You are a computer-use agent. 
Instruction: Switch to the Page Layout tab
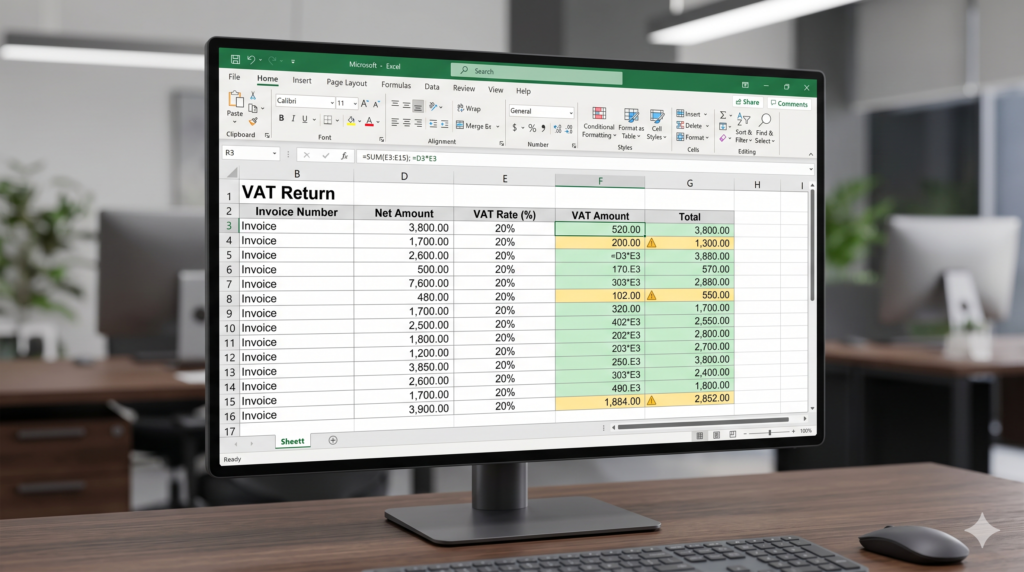[346, 83]
